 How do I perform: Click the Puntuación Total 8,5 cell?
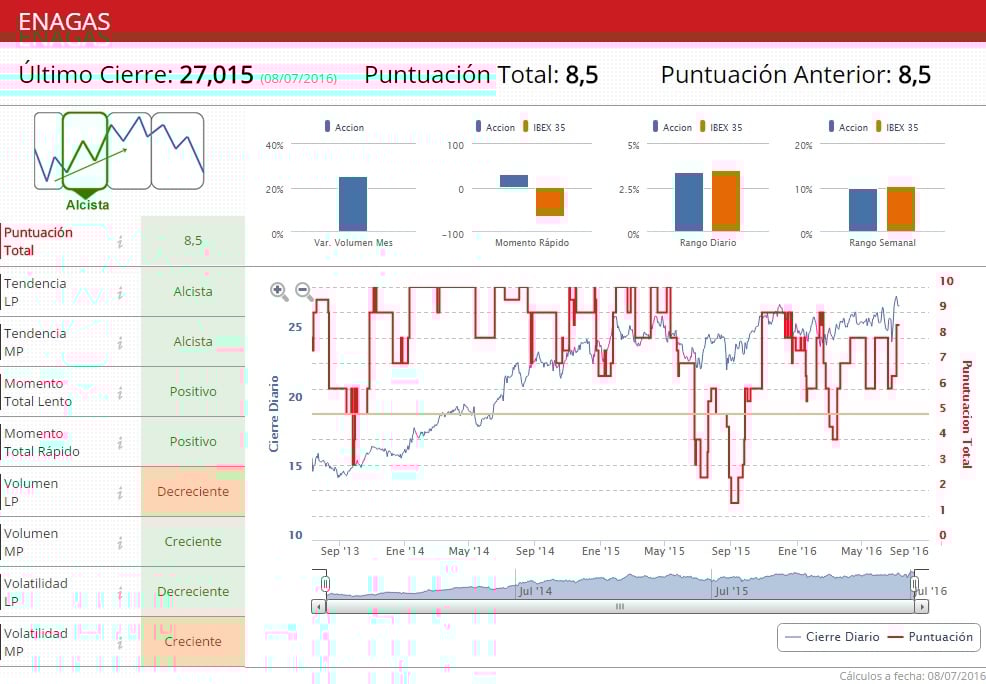click(x=193, y=241)
